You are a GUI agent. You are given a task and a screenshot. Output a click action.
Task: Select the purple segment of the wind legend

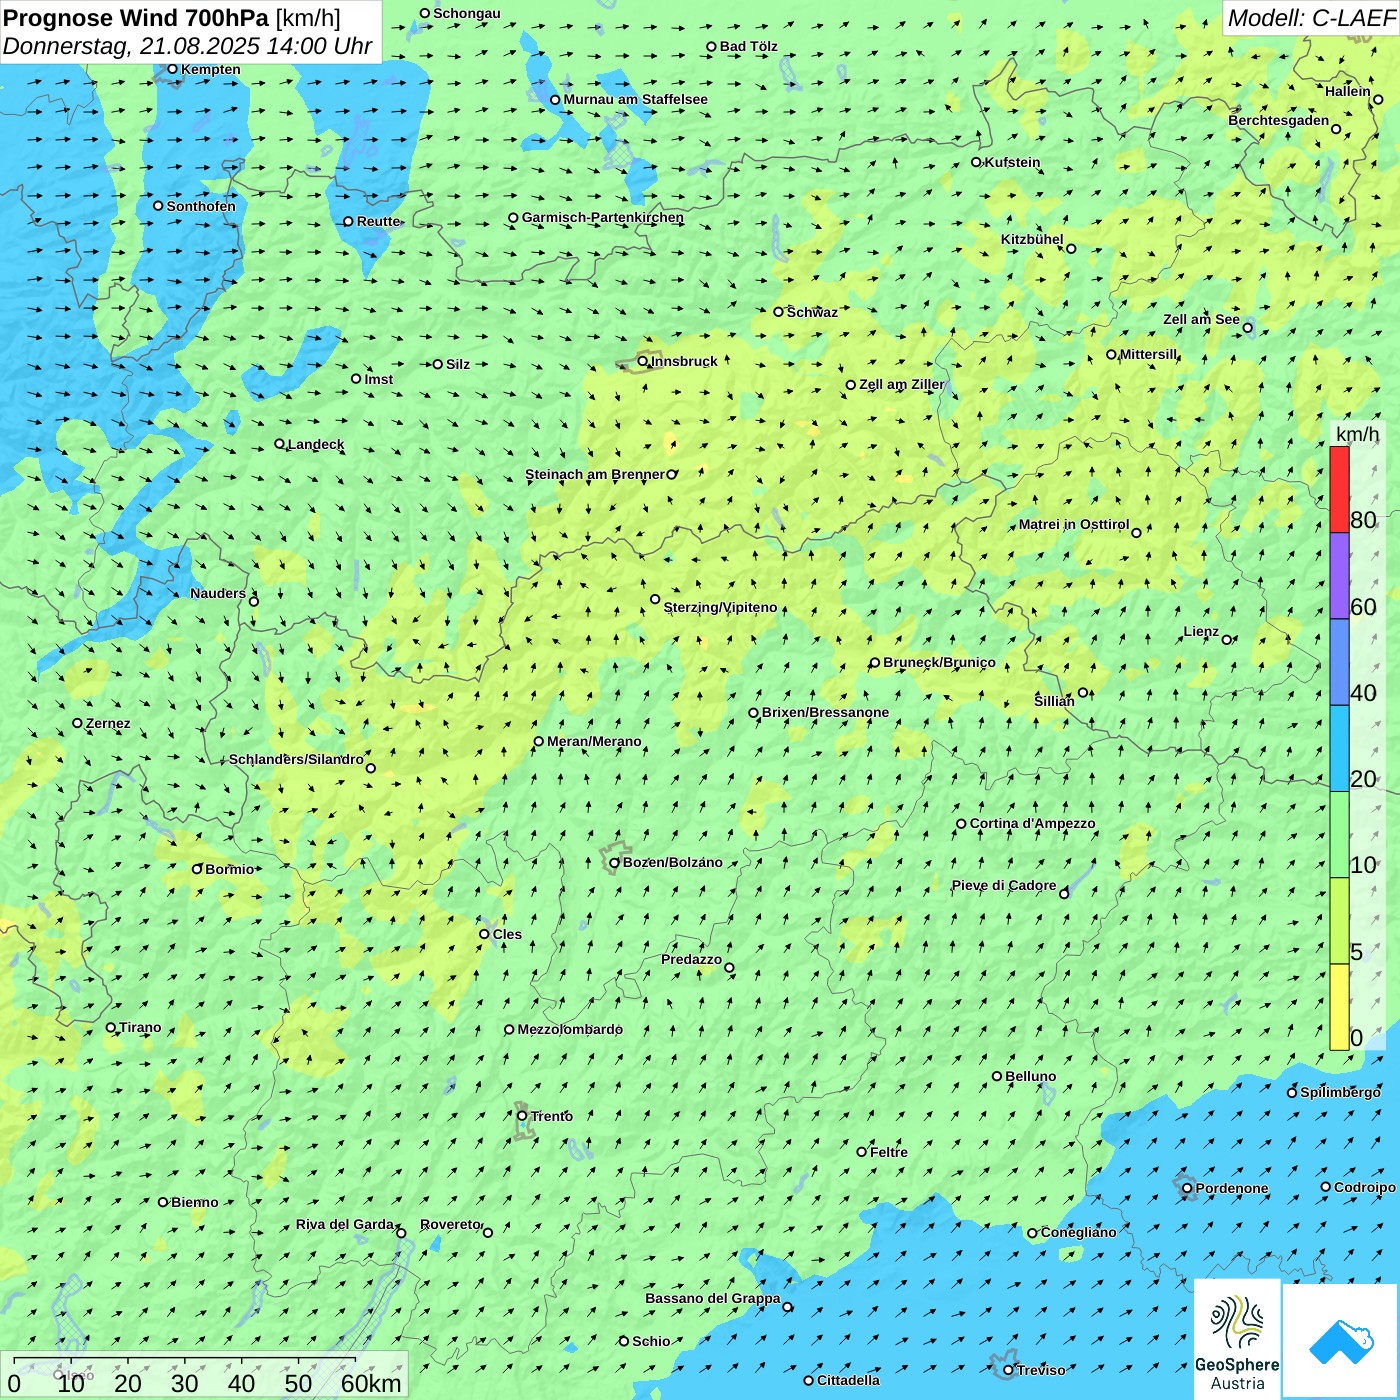tap(1339, 576)
